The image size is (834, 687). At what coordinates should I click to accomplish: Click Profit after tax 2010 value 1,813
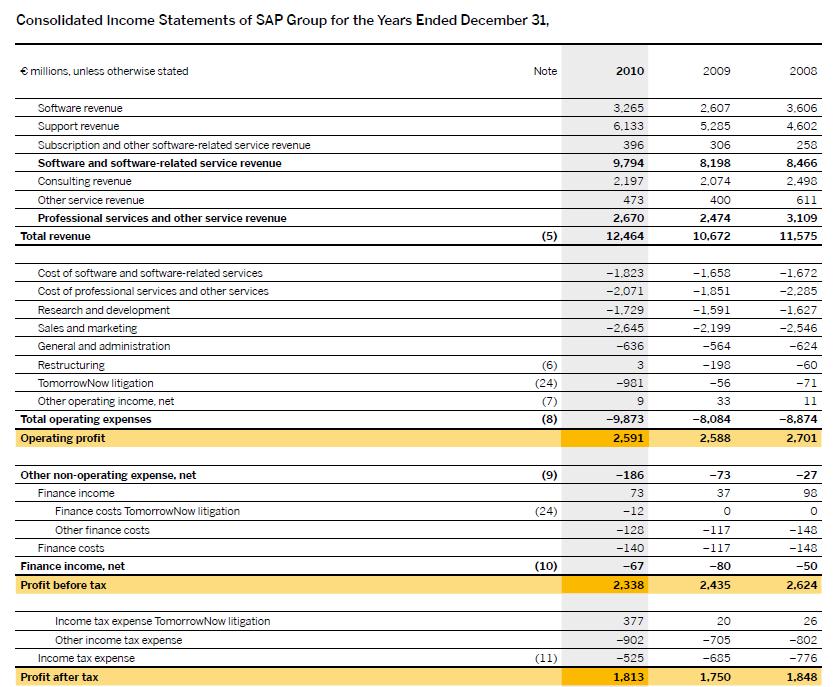[x=628, y=677]
